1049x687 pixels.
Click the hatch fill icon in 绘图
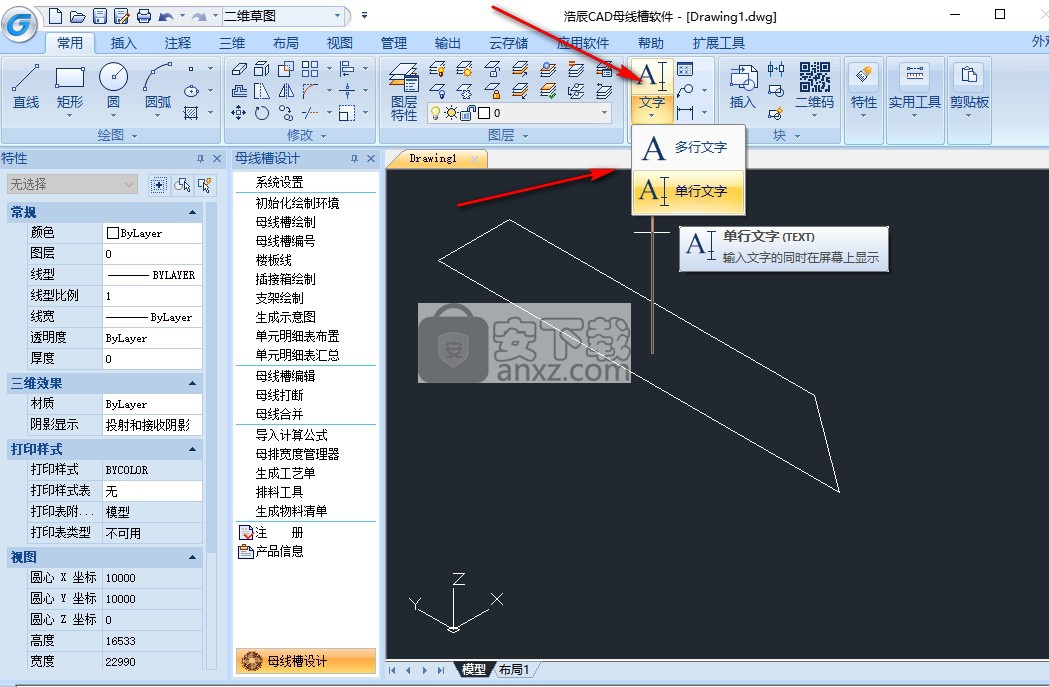191,113
